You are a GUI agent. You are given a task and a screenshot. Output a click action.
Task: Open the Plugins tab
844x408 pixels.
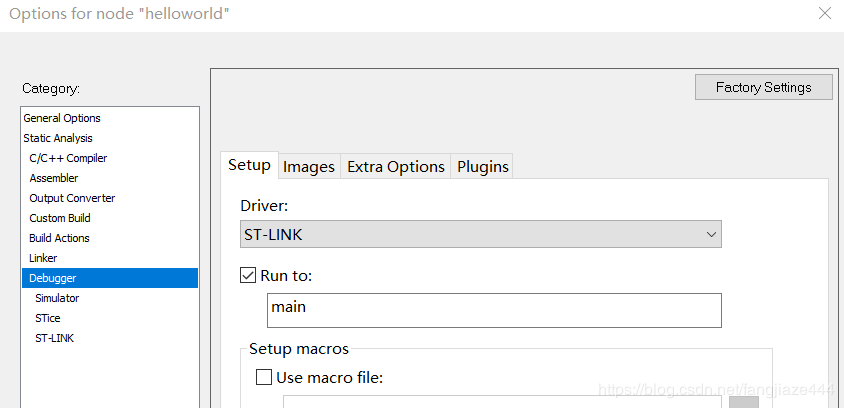pyautogui.click(x=483, y=167)
